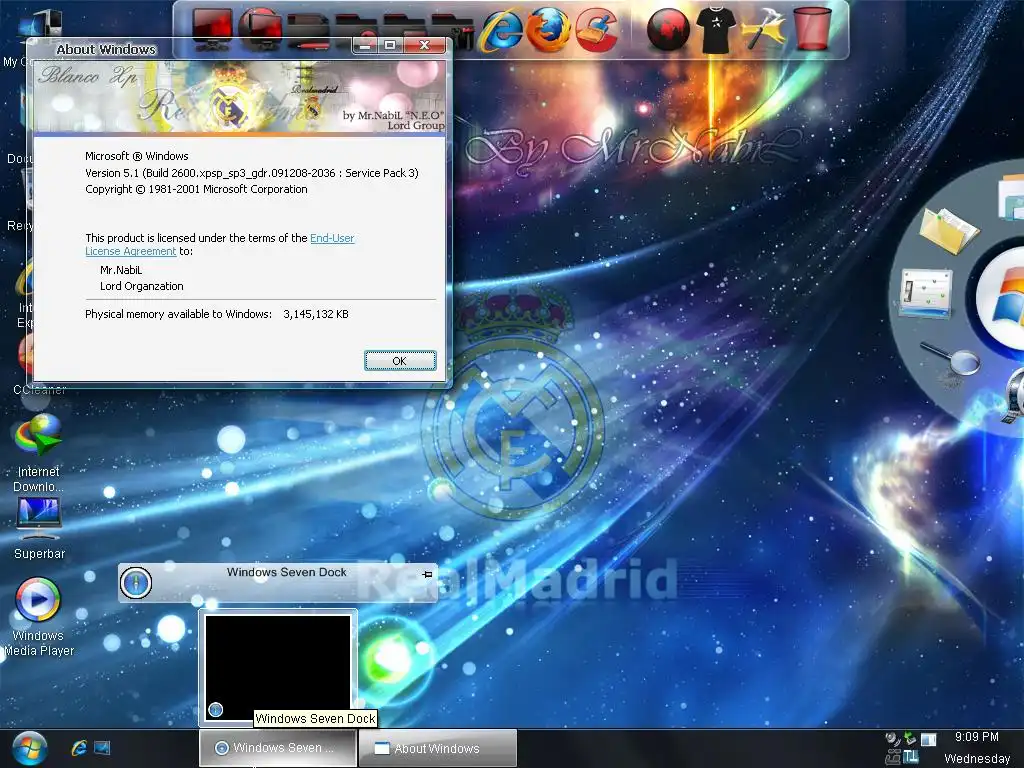Click the Windows logo orb in circular dock

click(1002, 297)
